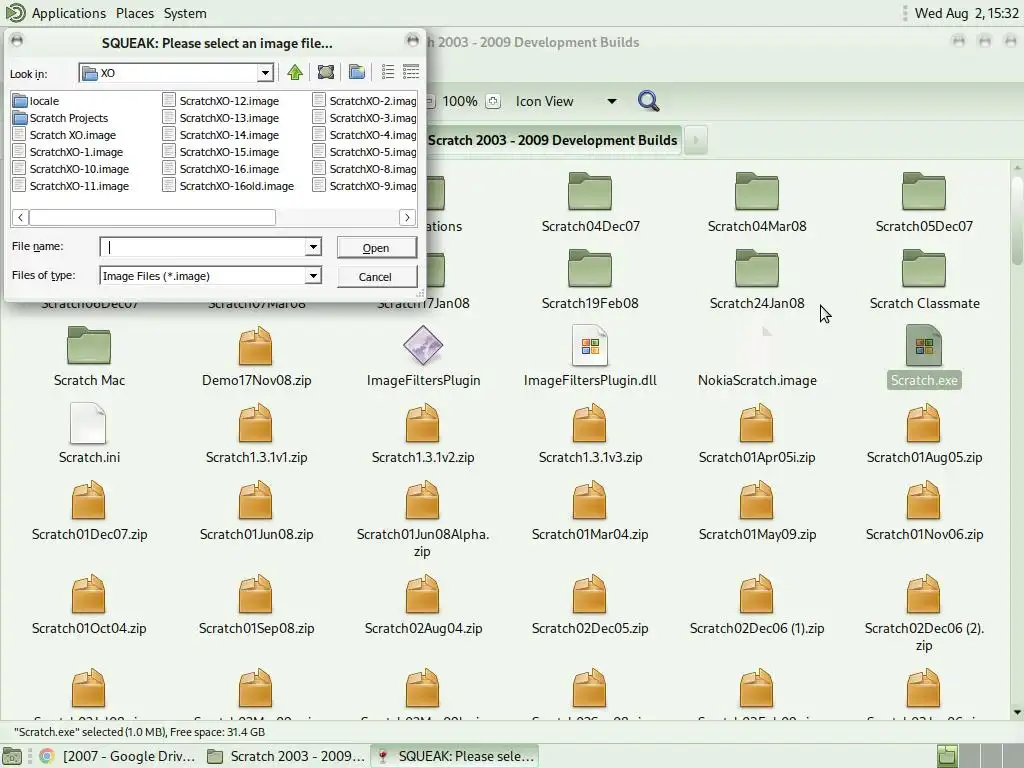Select the ImageFiltersPlugin file

423,357
